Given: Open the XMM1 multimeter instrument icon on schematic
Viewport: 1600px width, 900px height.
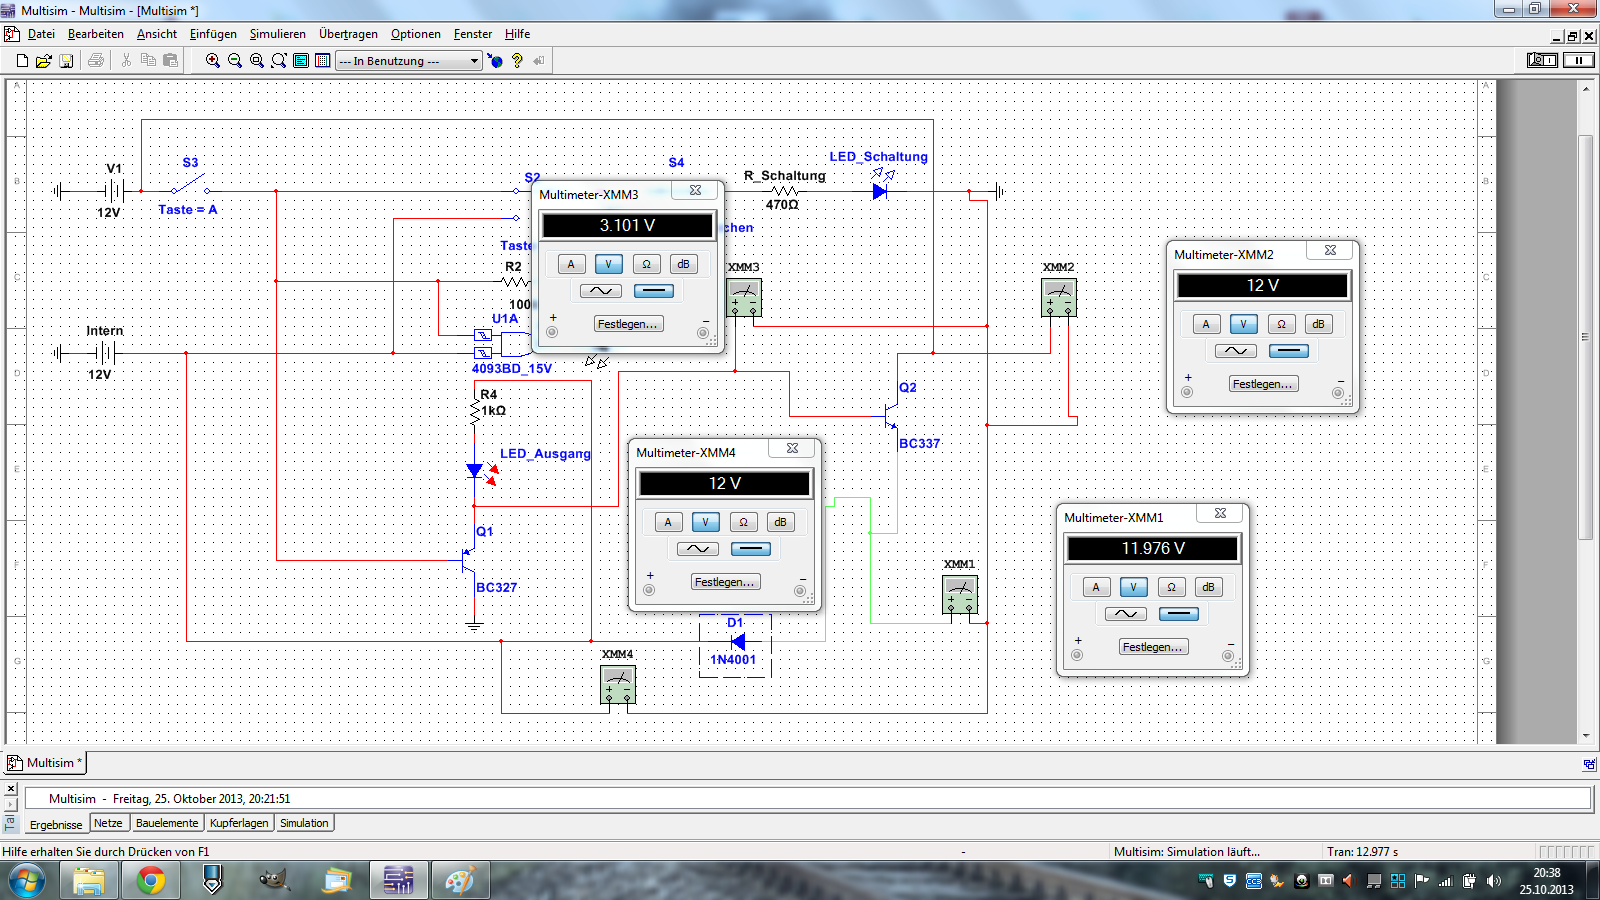Looking at the screenshot, I should 960,594.
